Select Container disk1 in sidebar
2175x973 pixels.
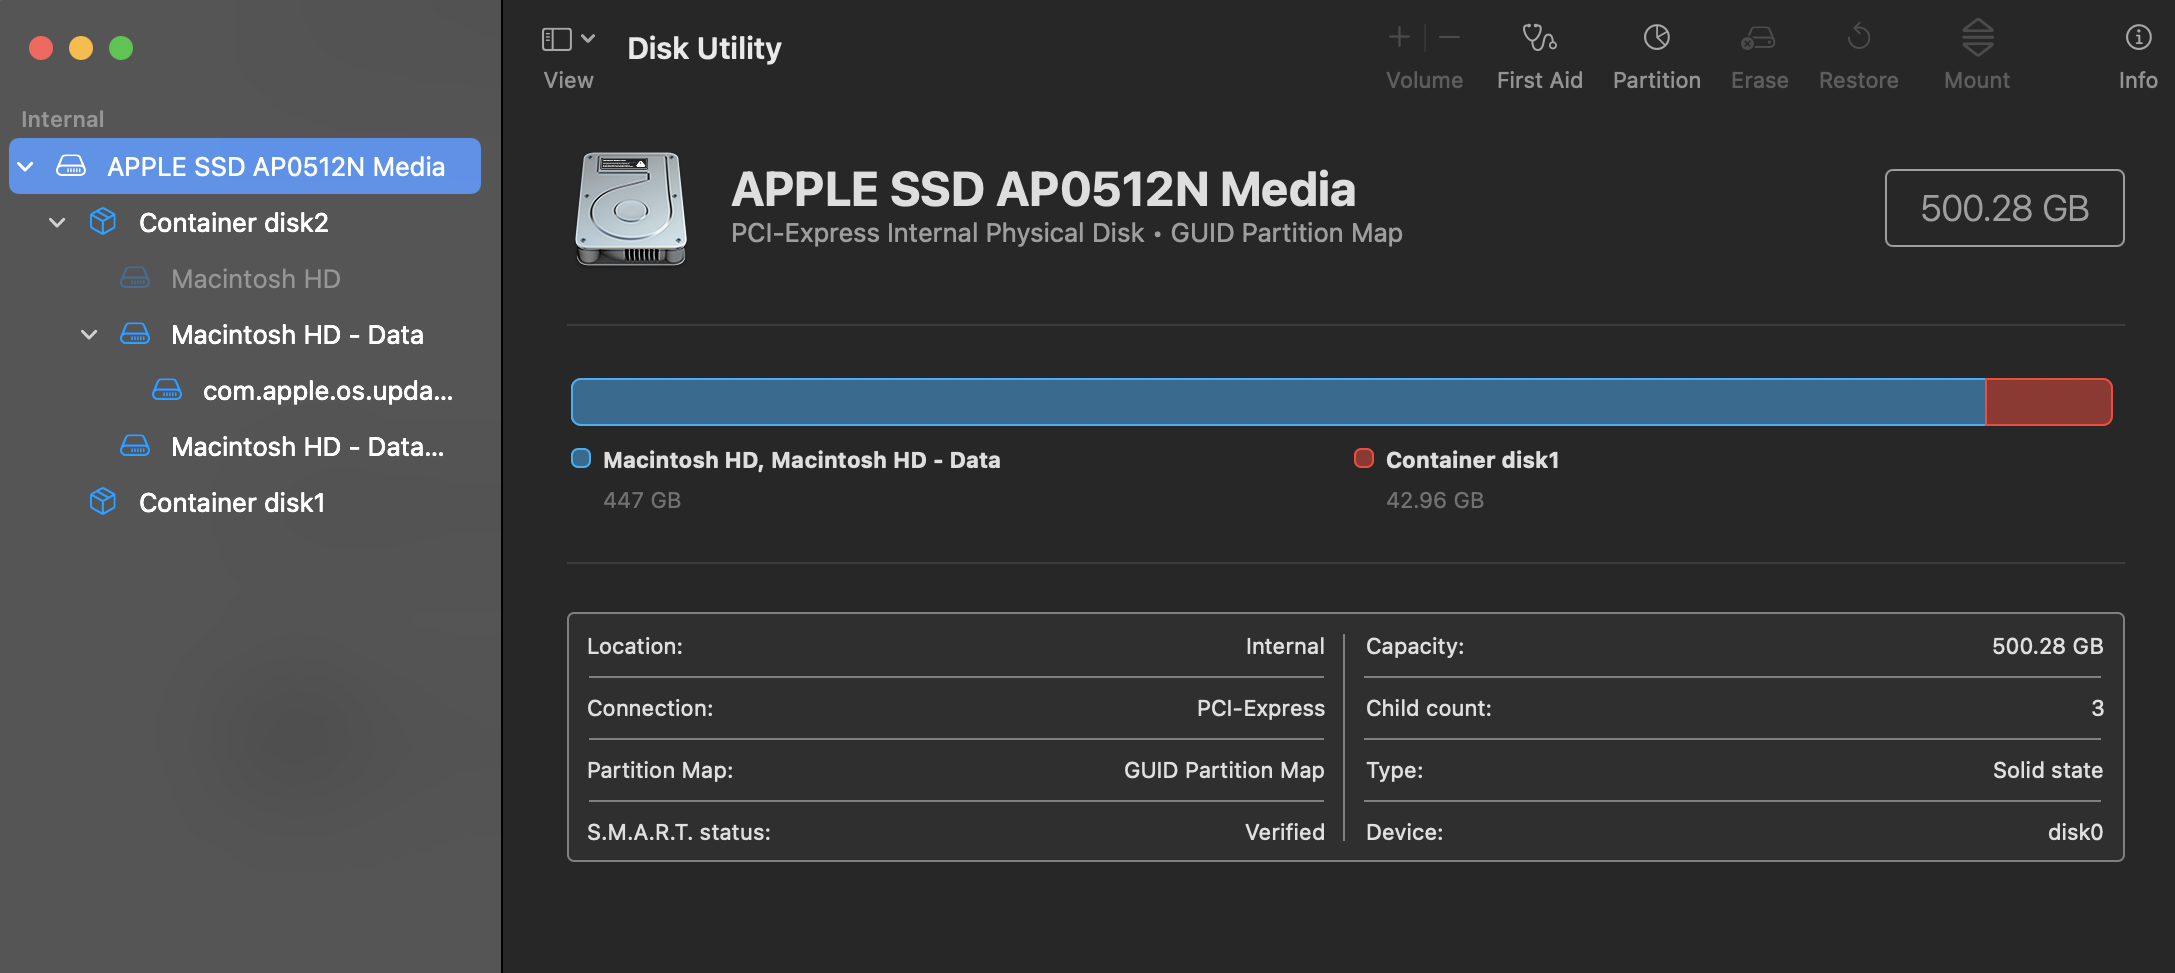(x=231, y=503)
